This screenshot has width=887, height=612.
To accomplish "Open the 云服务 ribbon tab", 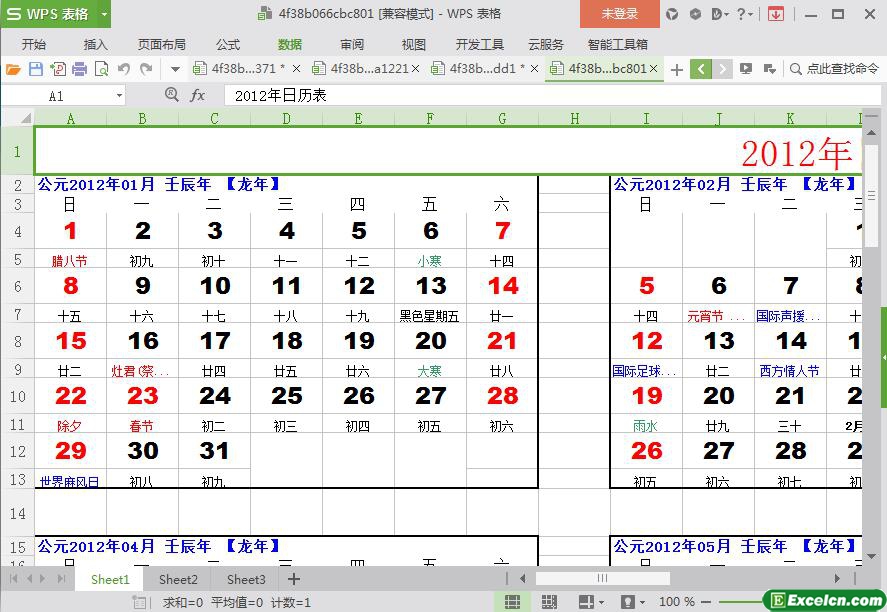I will 546,44.
